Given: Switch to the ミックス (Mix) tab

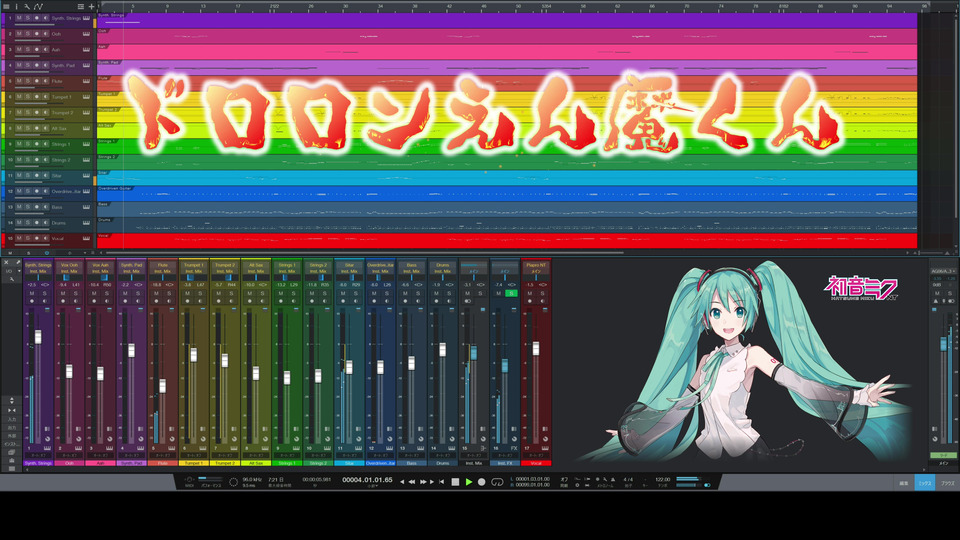Looking at the screenshot, I should (925, 483).
